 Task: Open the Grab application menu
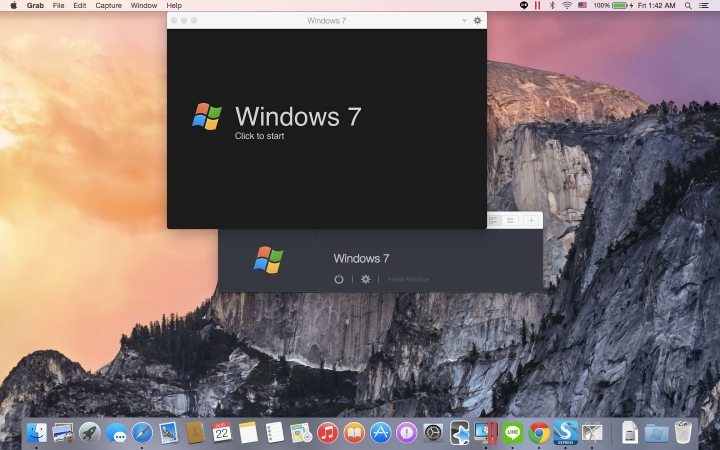pos(35,6)
